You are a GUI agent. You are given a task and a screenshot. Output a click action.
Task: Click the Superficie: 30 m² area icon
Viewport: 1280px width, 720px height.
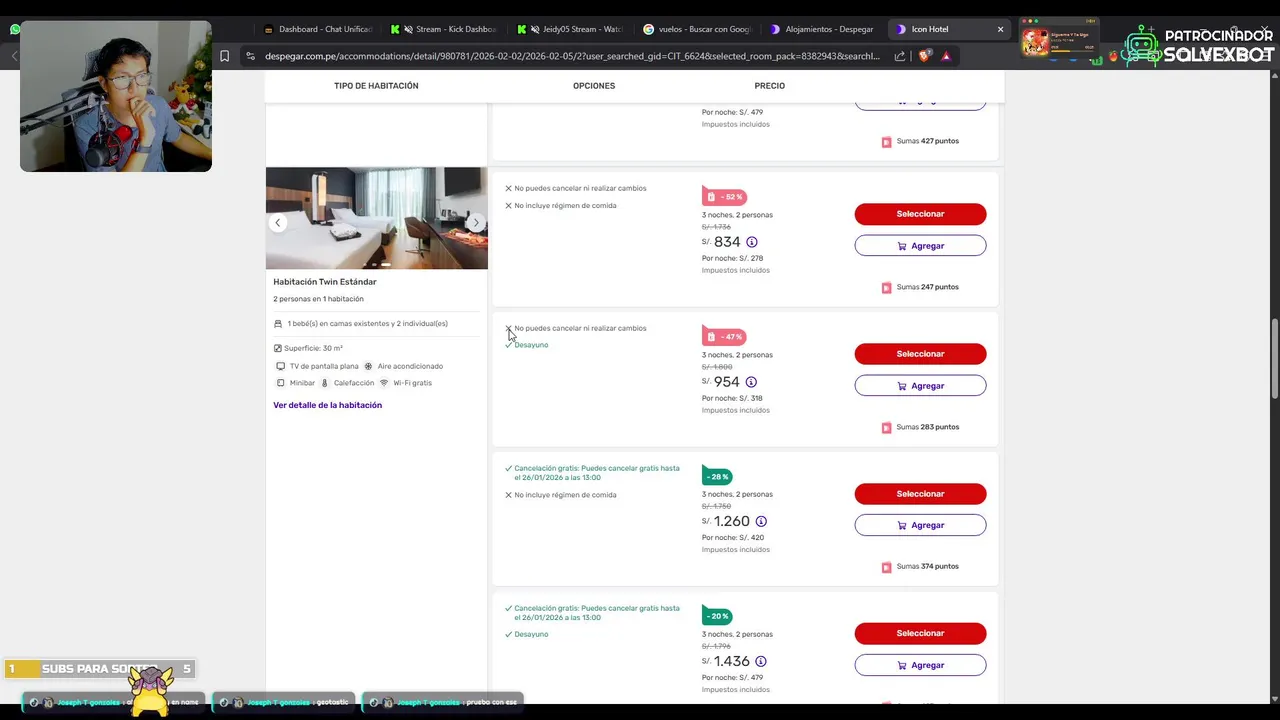(x=278, y=349)
